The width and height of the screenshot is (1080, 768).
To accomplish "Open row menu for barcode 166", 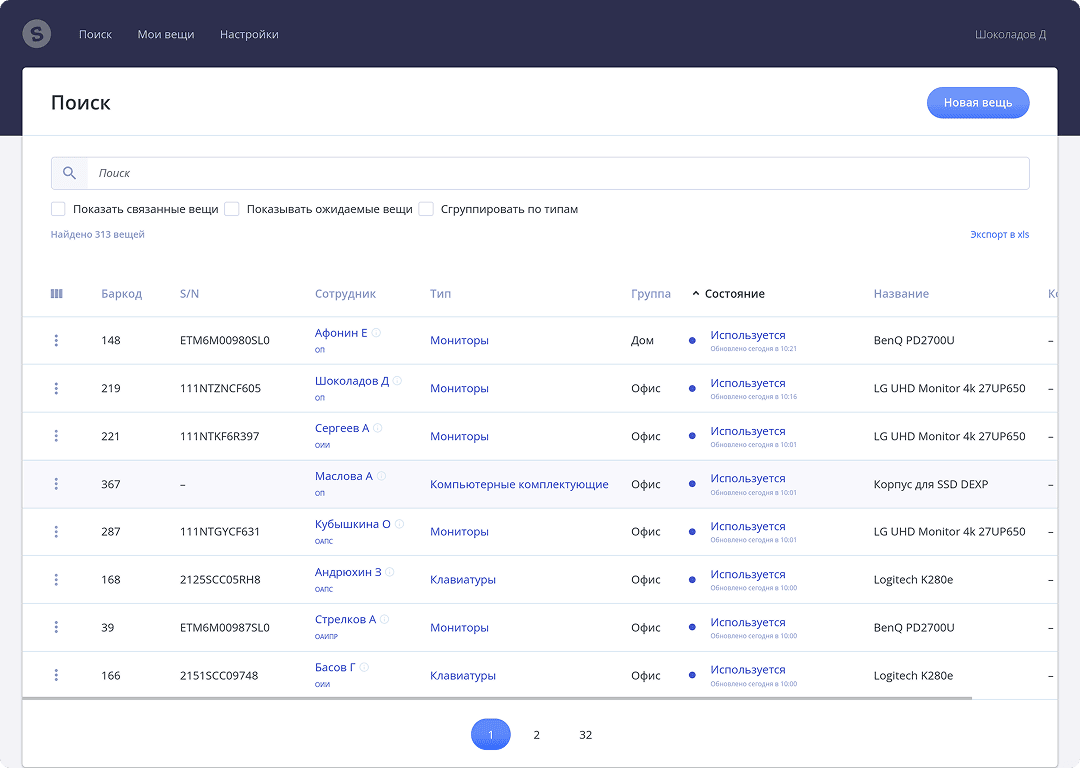I will click(56, 676).
